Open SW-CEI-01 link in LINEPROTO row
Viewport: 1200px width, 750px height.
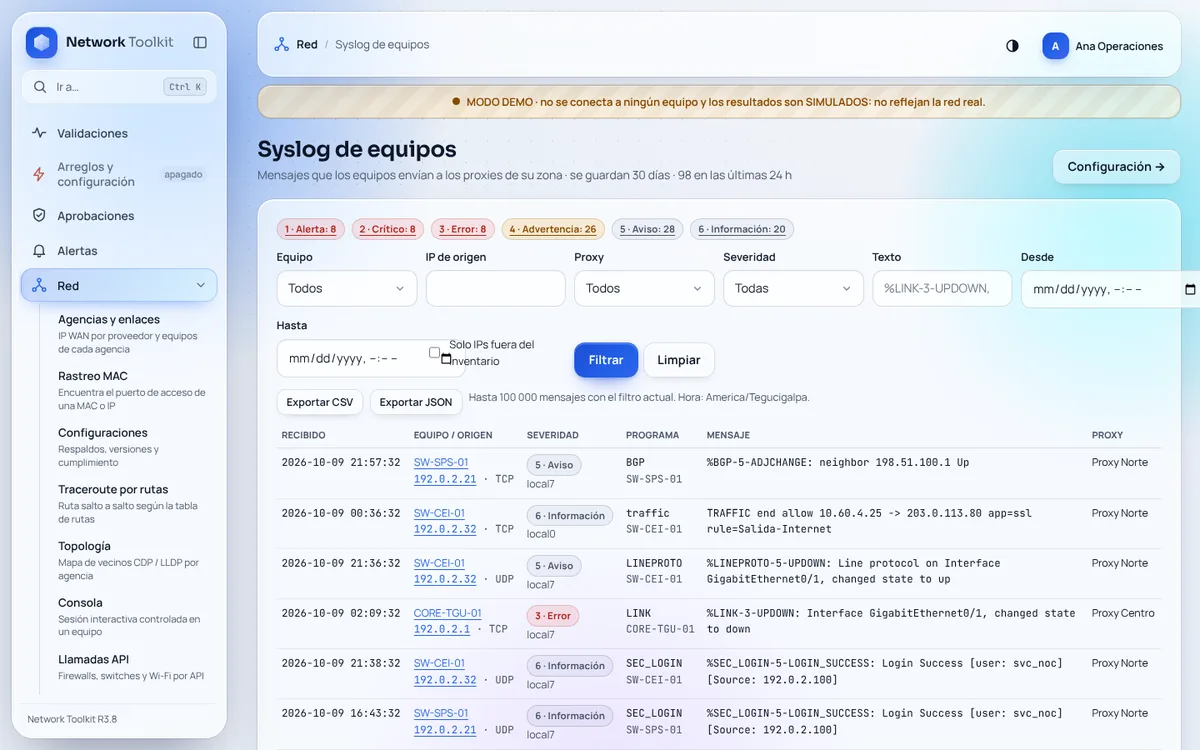click(439, 563)
